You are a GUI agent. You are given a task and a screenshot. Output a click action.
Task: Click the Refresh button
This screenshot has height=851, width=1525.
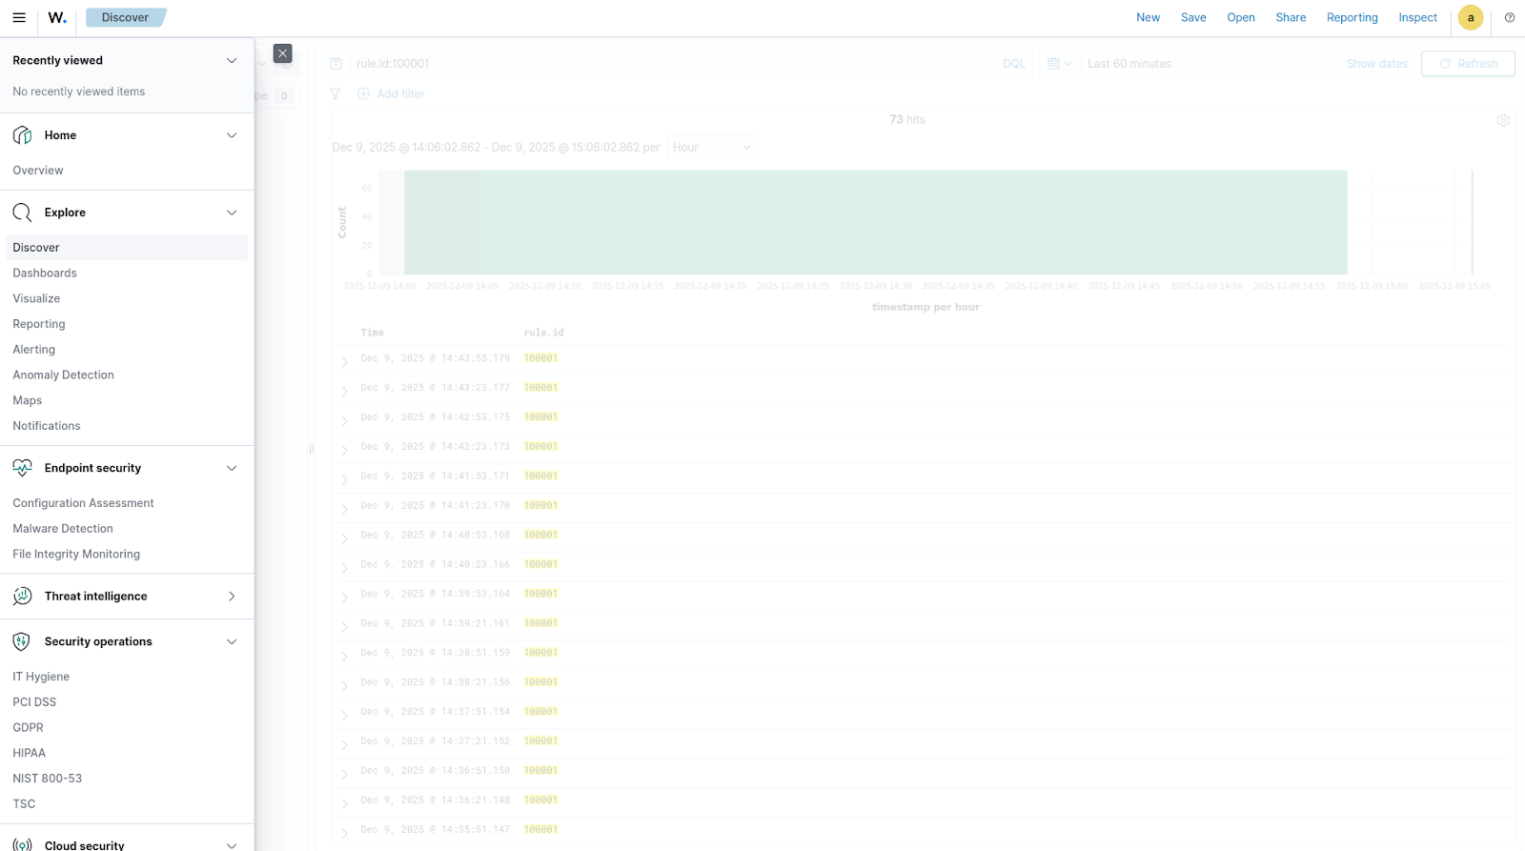(1467, 64)
